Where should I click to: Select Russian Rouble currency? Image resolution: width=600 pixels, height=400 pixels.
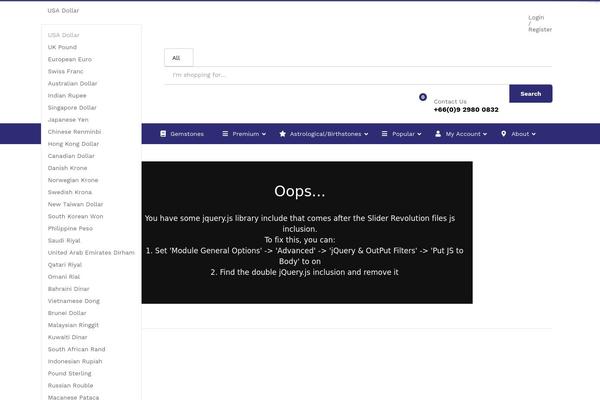[x=70, y=385]
